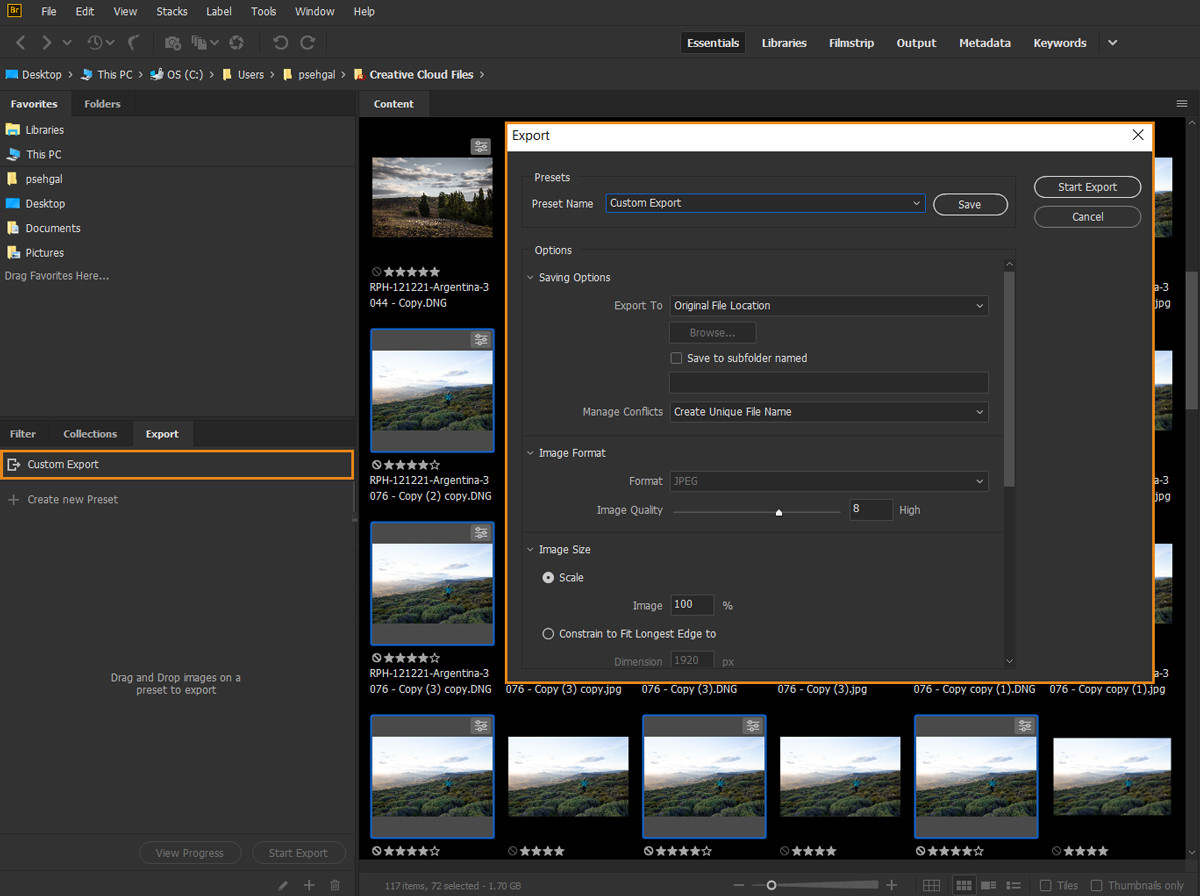
Task: Click the pencil edit preset icon
Action: 283,885
